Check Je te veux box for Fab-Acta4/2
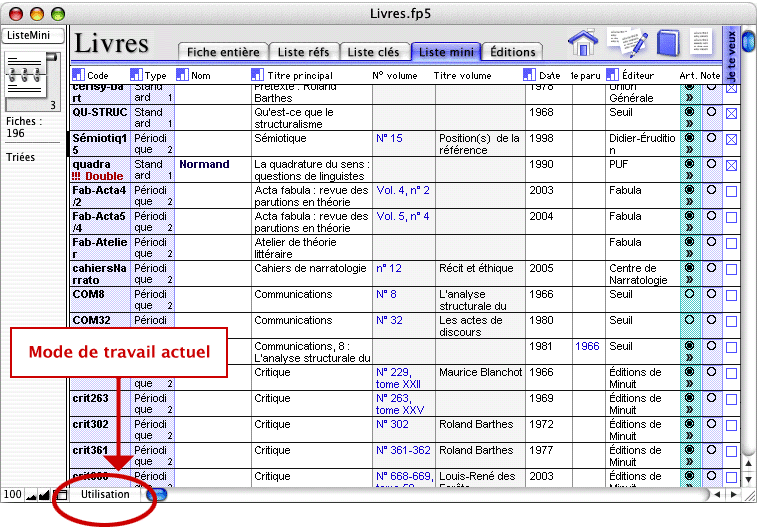The height and width of the screenshot is (529, 758). (731, 191)
